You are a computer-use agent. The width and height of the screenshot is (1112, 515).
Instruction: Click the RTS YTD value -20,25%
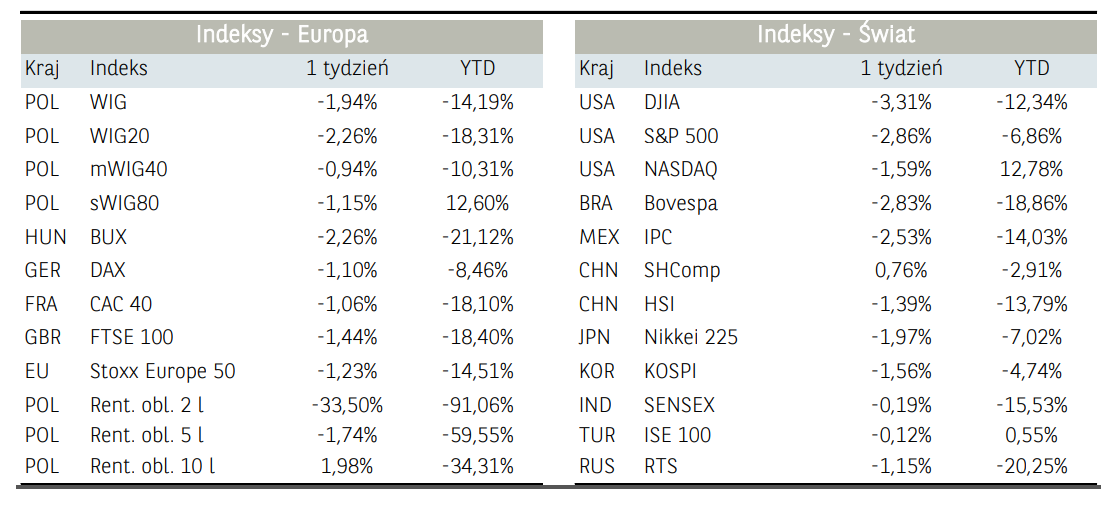(1031, 466)
